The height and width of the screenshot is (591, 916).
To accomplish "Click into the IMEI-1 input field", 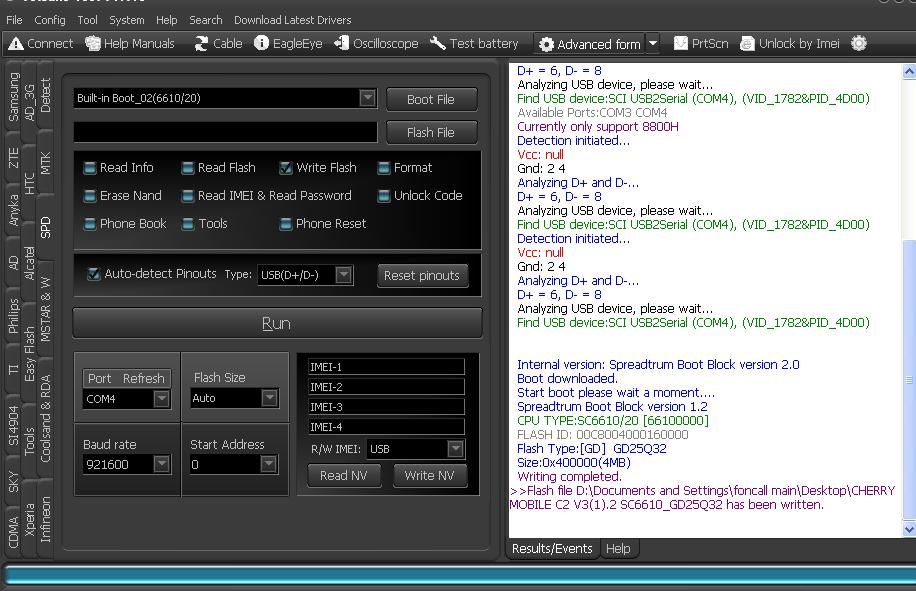I will [386, 367].
